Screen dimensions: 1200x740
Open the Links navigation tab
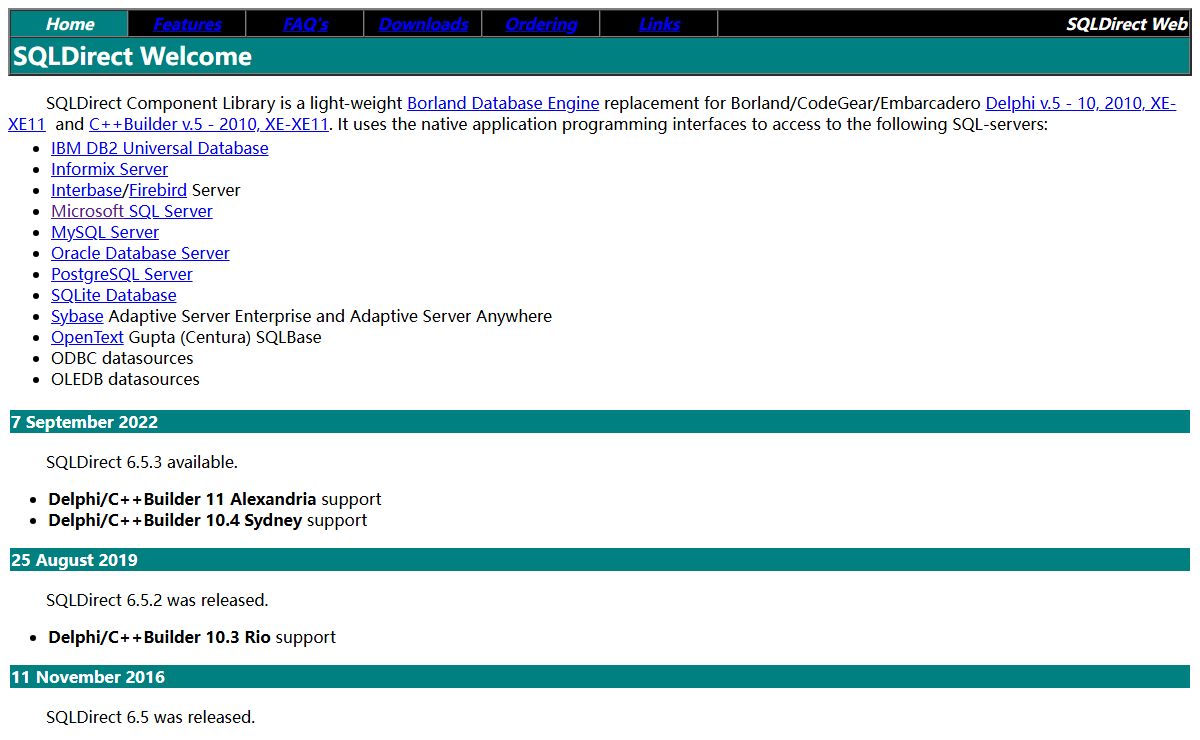[659, 24]
